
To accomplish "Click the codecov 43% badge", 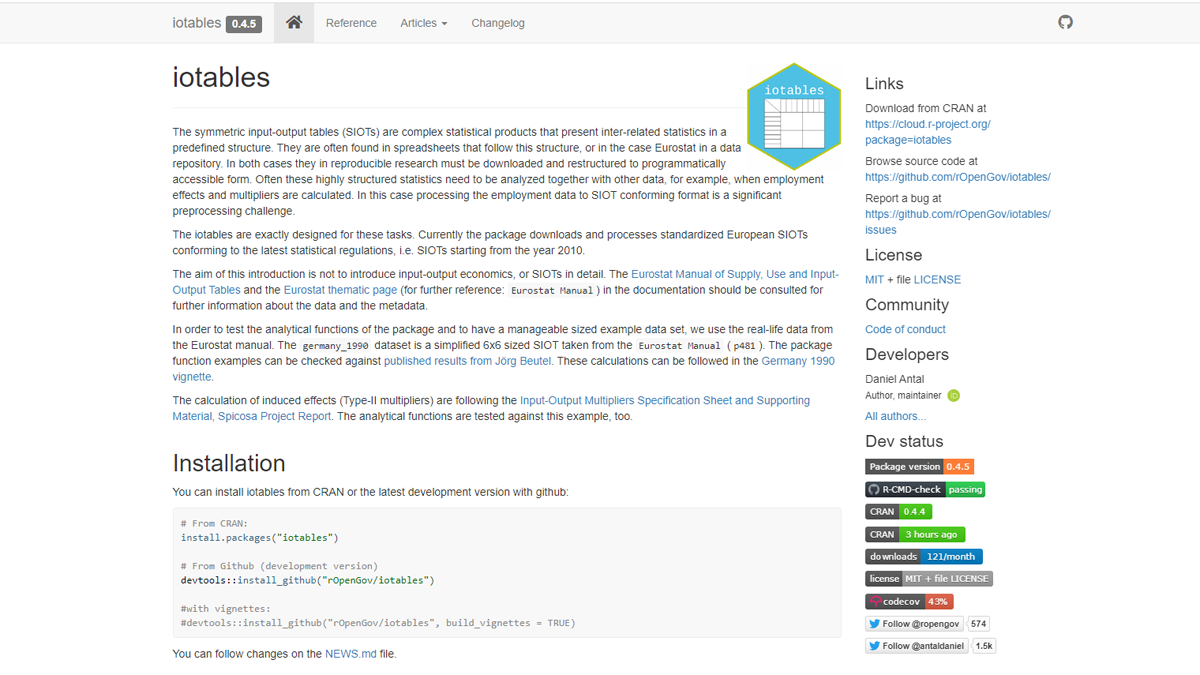I will tap(909, 601).
